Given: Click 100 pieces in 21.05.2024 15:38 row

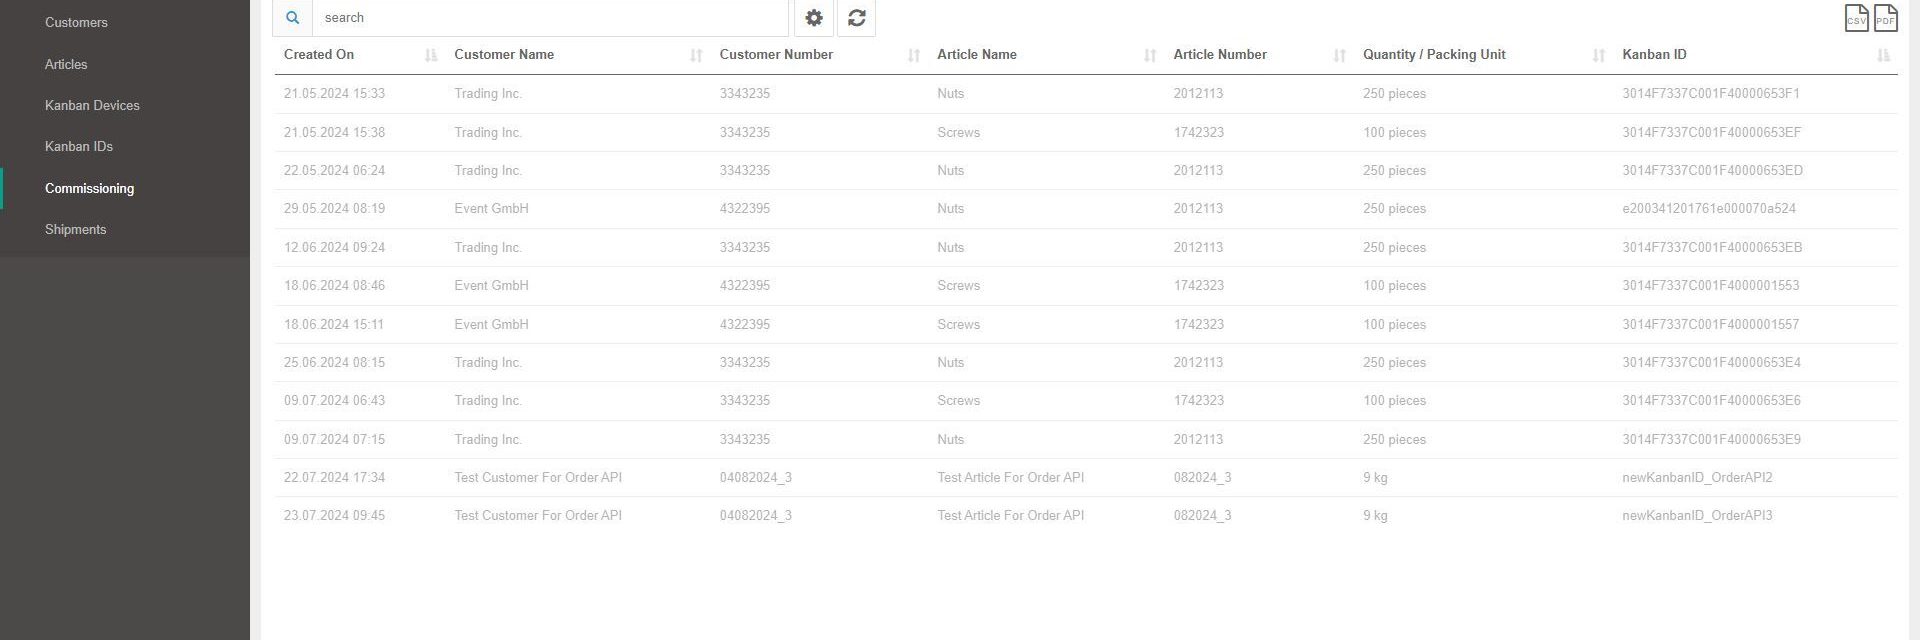Looking at the screenshot, I should (x=1394, y=132).
